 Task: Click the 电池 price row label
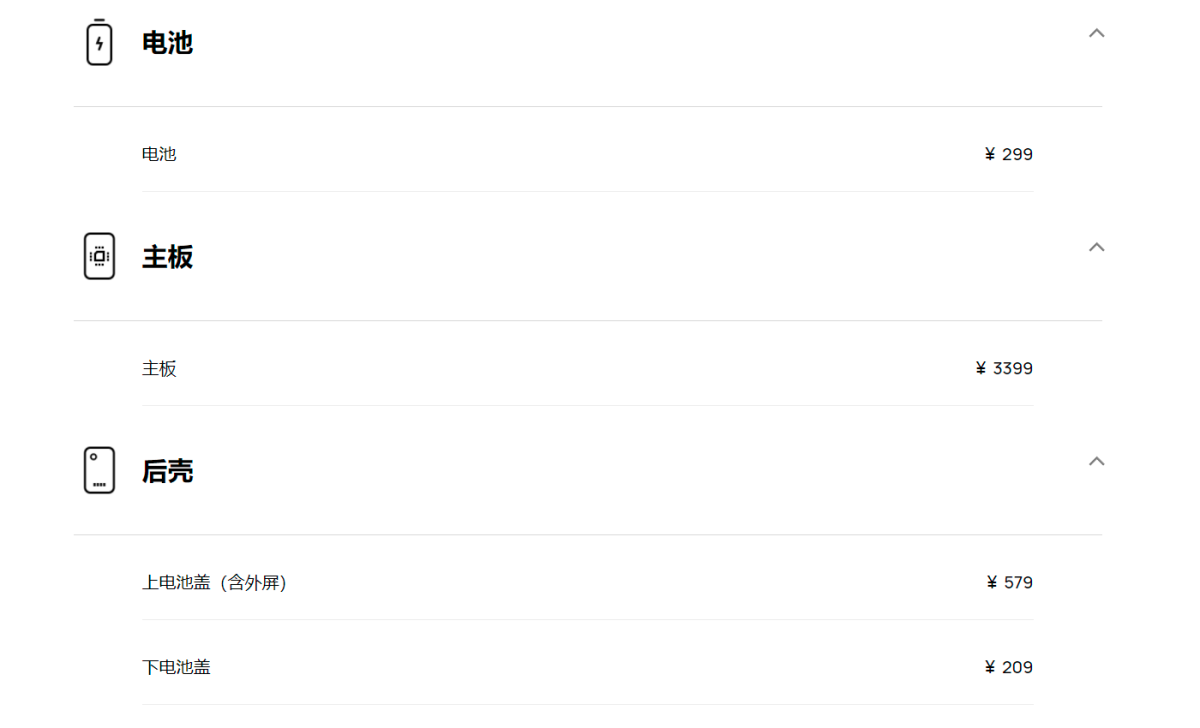(159, 154)
